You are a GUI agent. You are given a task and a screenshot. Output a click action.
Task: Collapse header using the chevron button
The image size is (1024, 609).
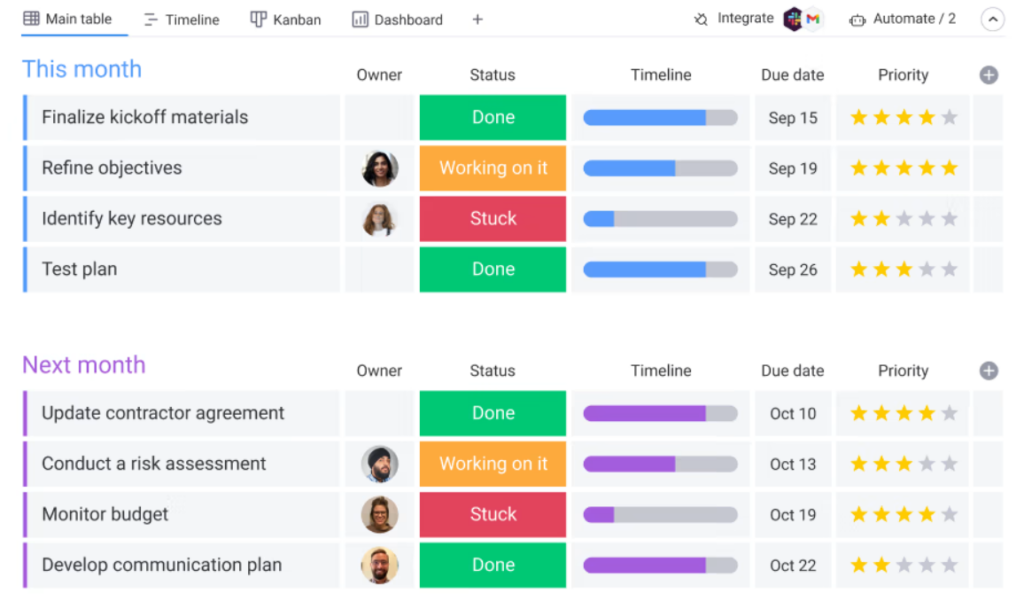992,19
